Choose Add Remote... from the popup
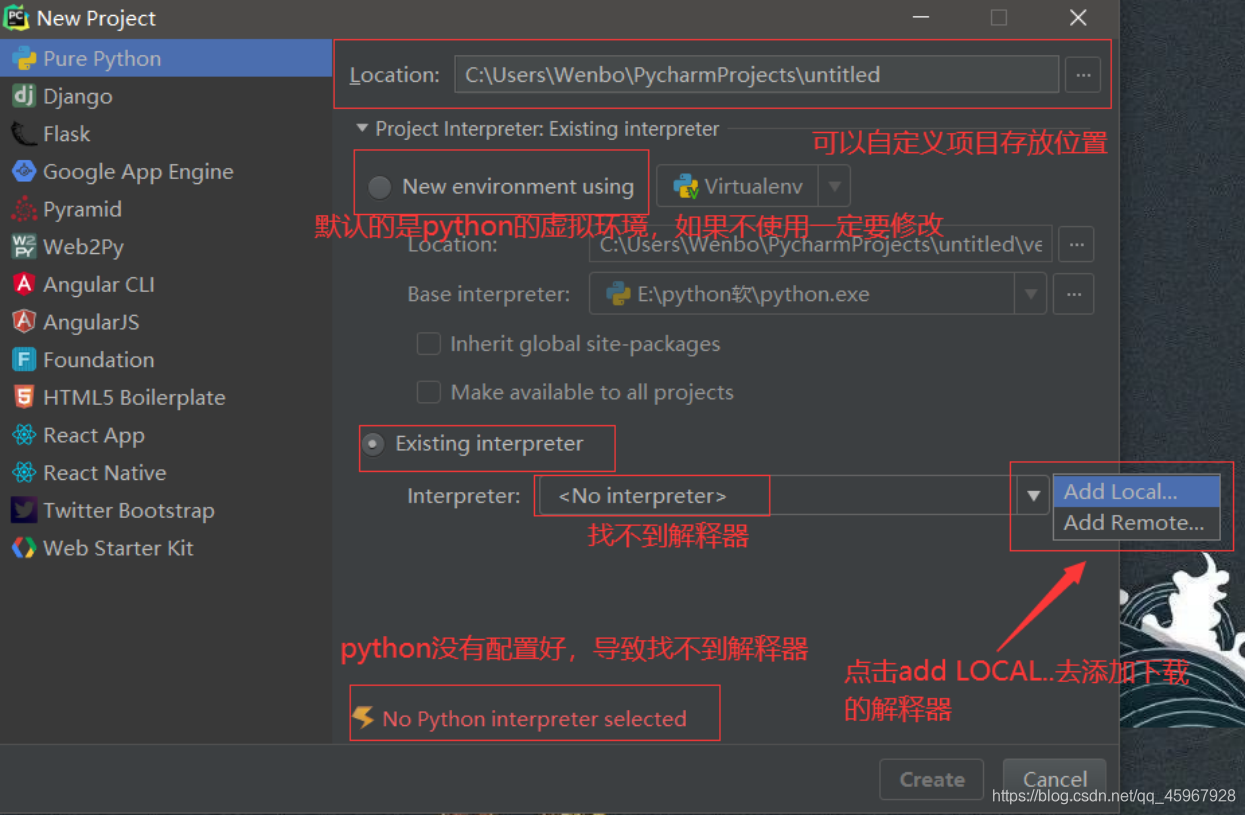1246x815 pixels. point(1136,523)
